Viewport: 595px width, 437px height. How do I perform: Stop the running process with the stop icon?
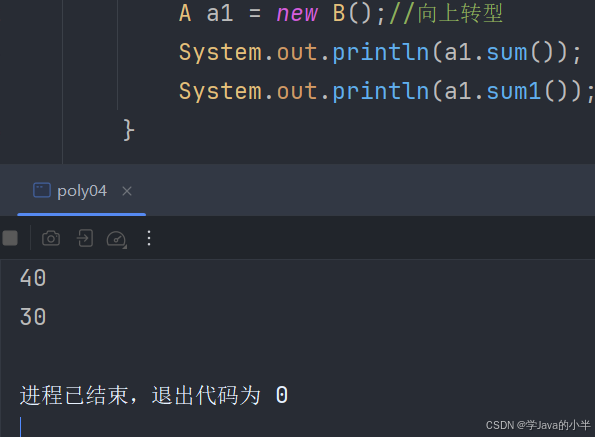10,239
